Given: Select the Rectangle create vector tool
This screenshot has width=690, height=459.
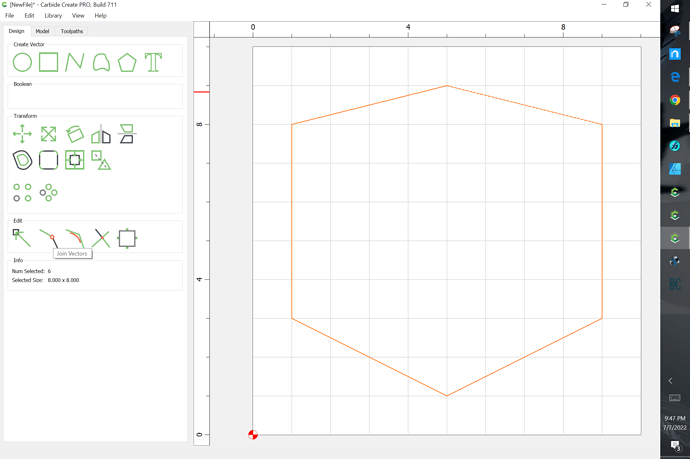Looking at the screenshot, I should click(x=48, y=62).
